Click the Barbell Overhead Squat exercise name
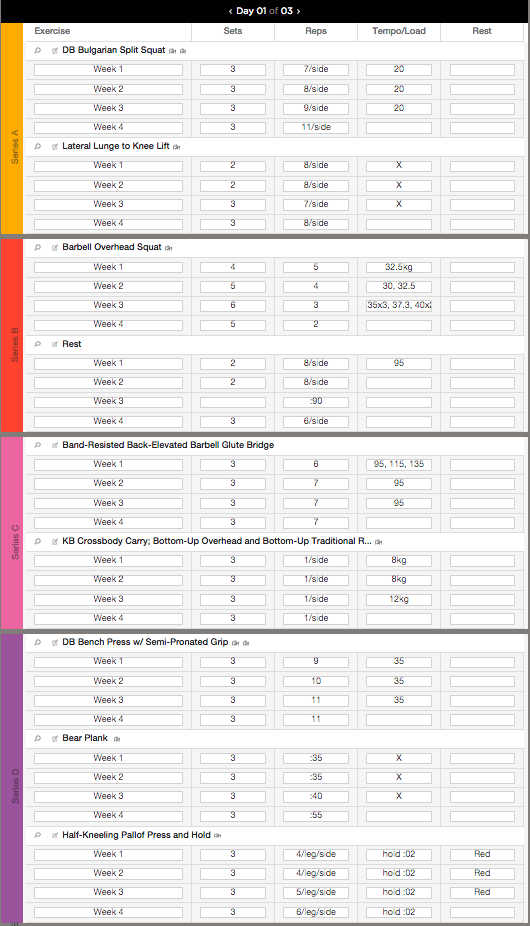Viewport: 530px width, 926px height. (x=112, y=247)
